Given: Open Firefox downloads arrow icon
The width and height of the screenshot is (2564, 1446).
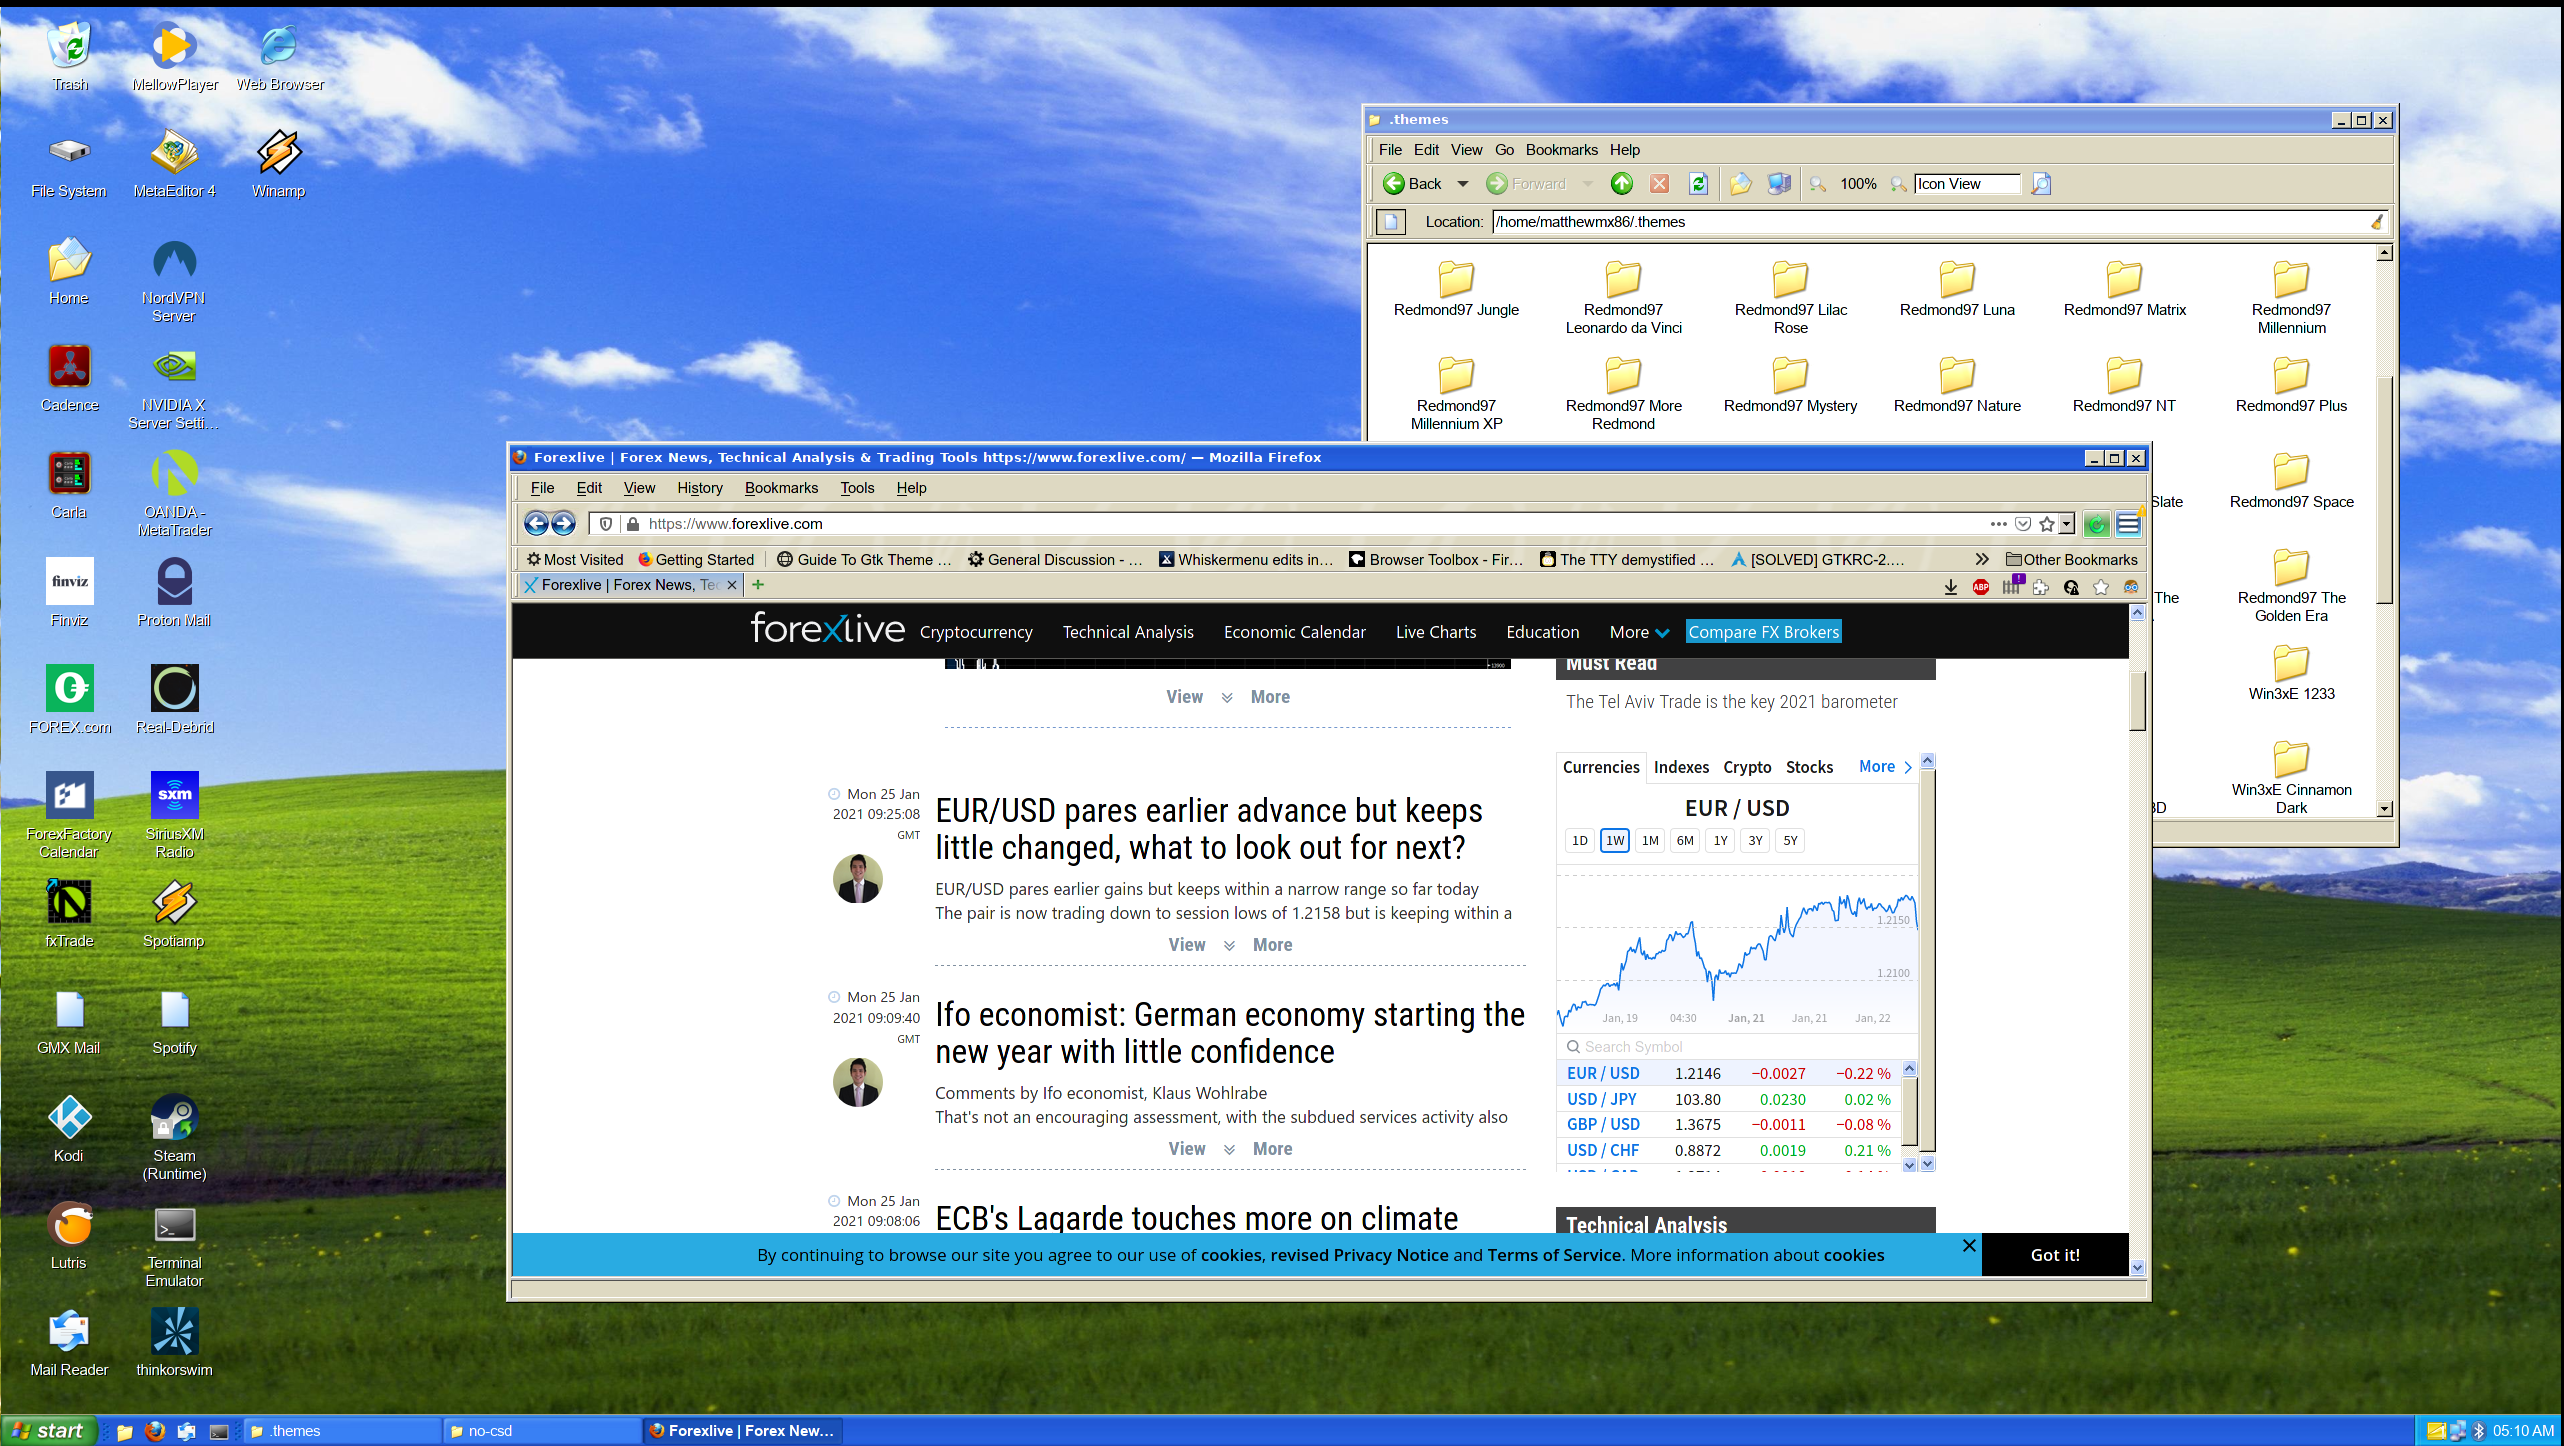Looking at the screenshot, I should pyautogui.click(x=1951, y=587).
